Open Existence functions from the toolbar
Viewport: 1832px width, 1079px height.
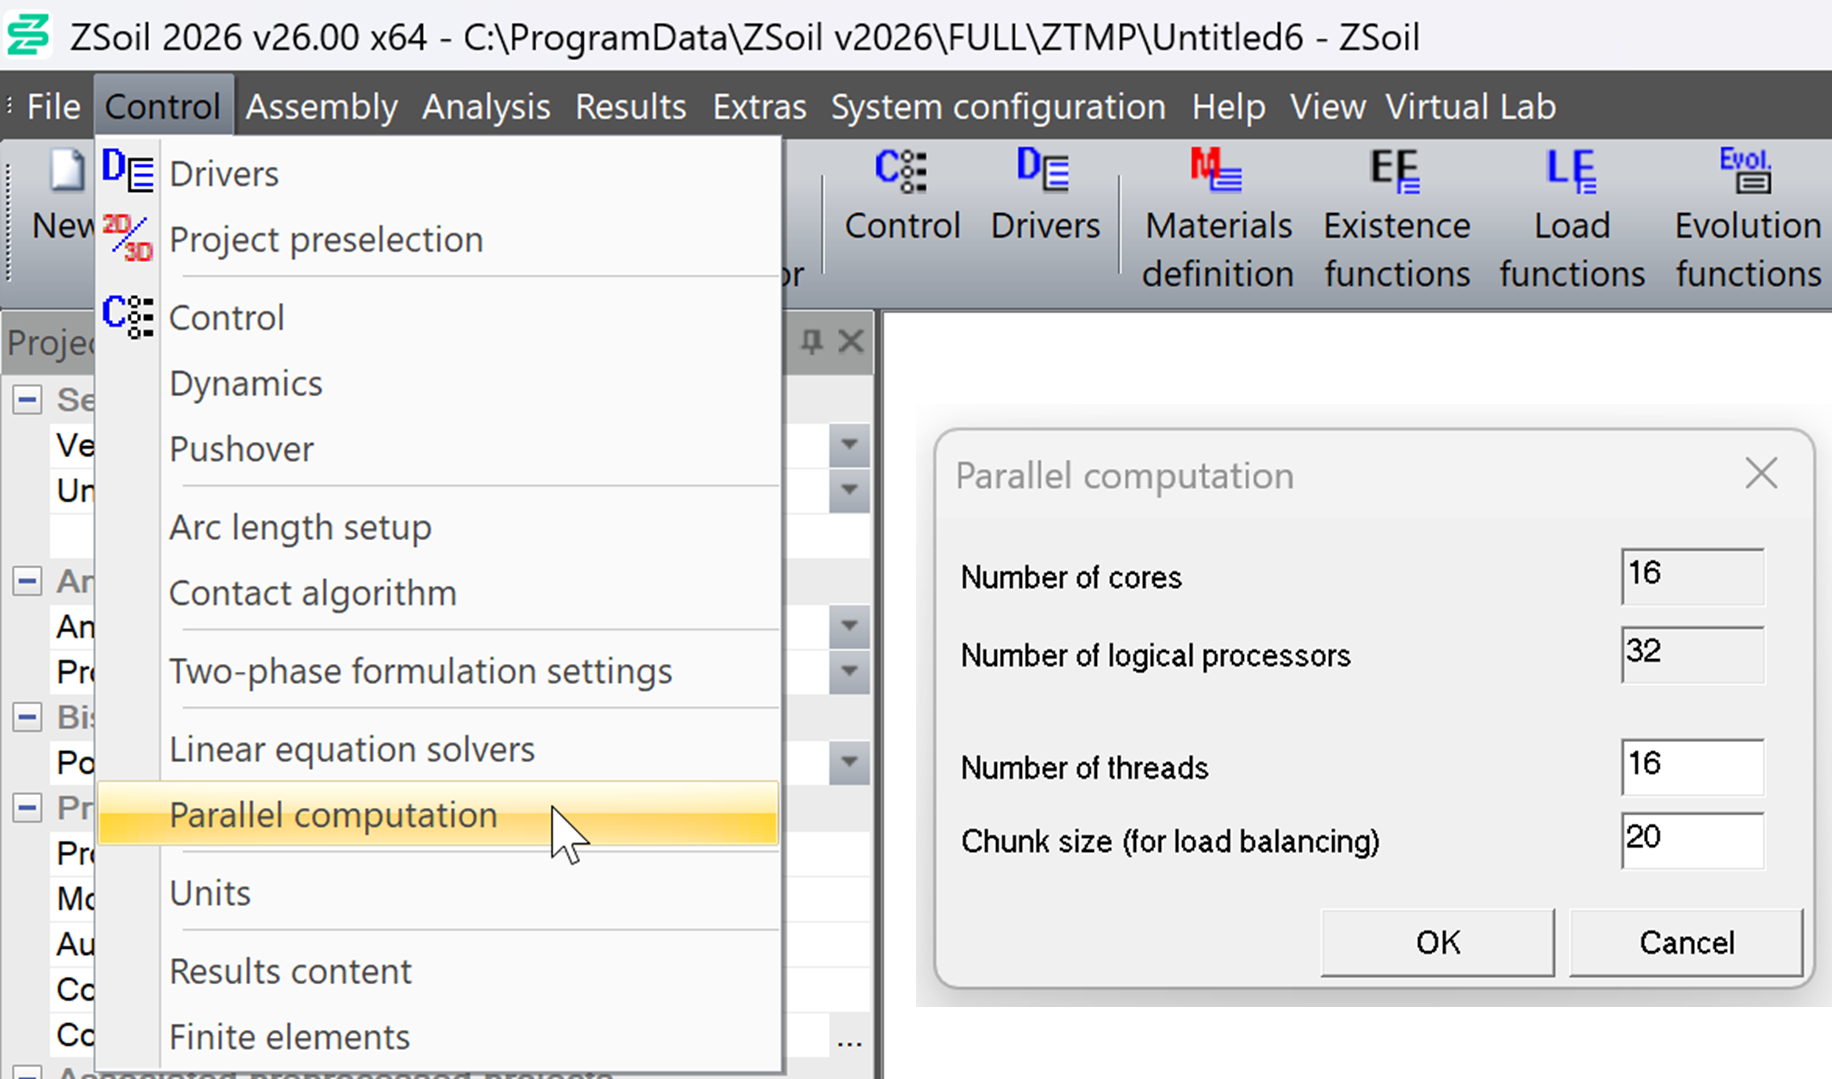pyautogui.click(x=1396, y=171)
